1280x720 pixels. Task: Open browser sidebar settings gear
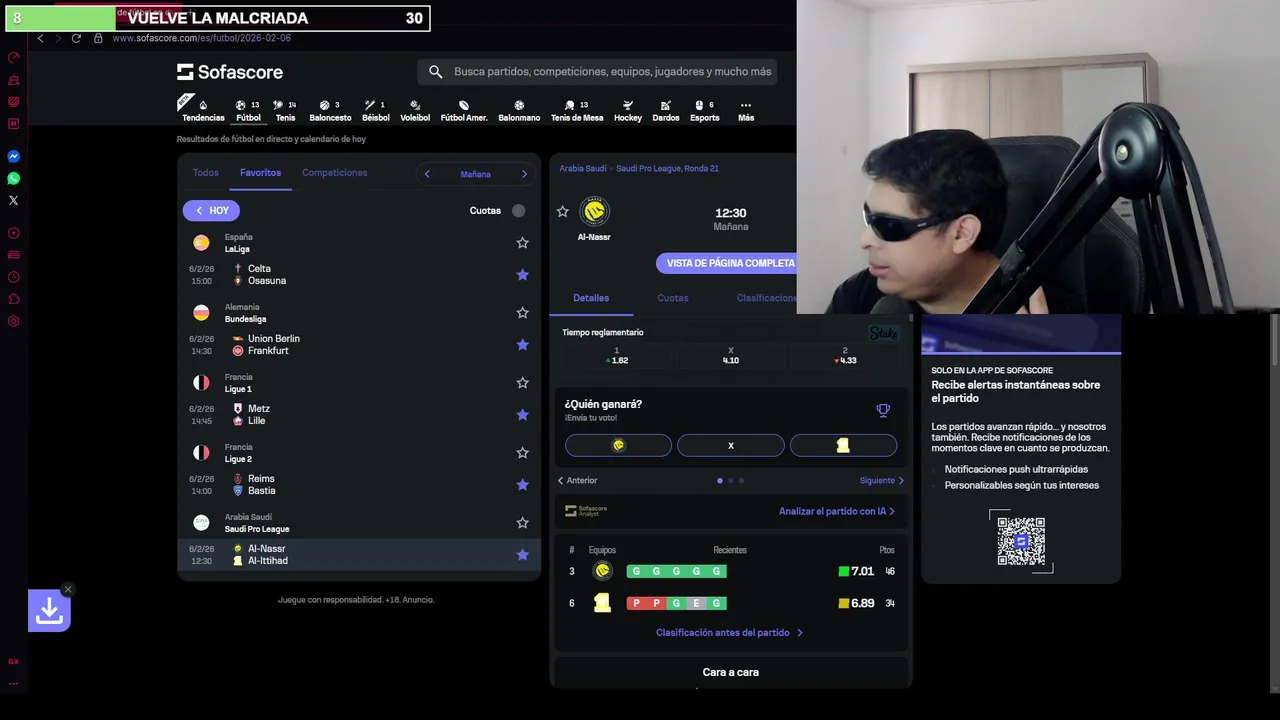coord(14,321)
